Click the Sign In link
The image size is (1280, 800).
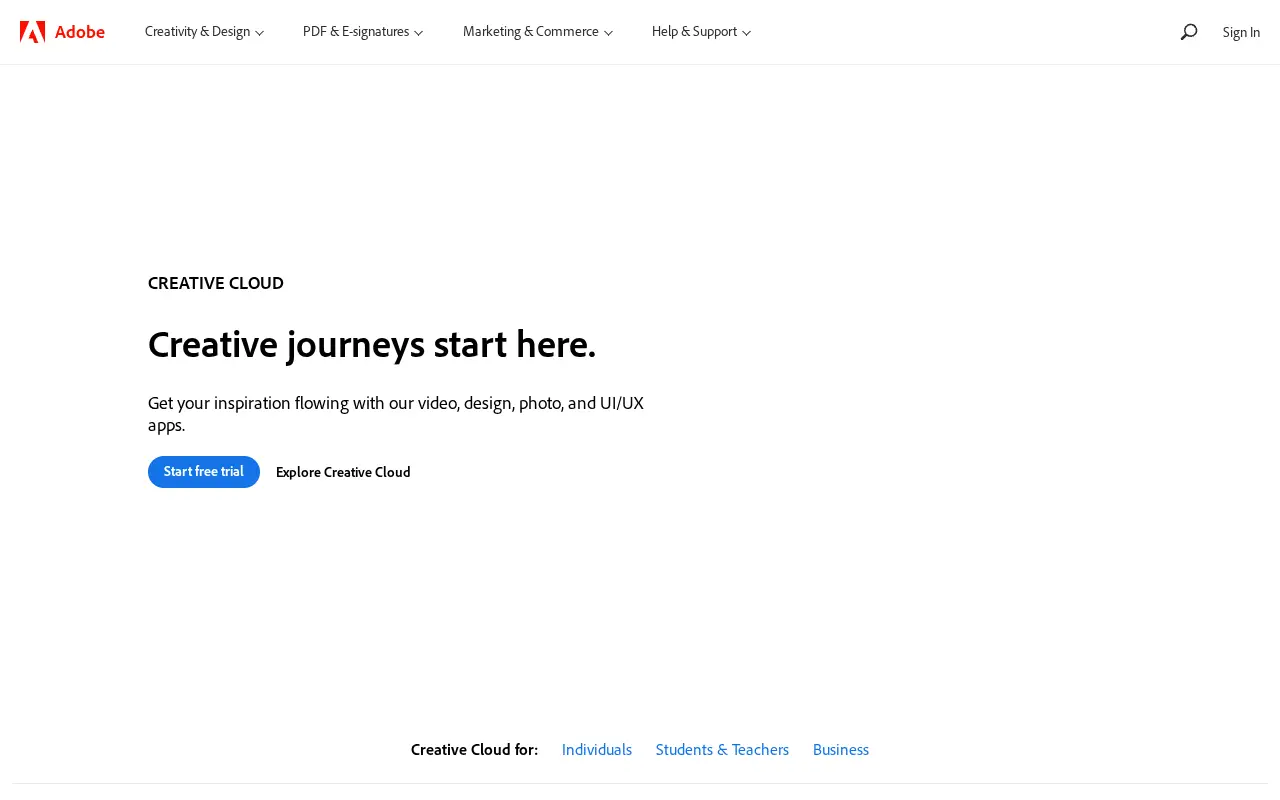[x=1241, y=32]
